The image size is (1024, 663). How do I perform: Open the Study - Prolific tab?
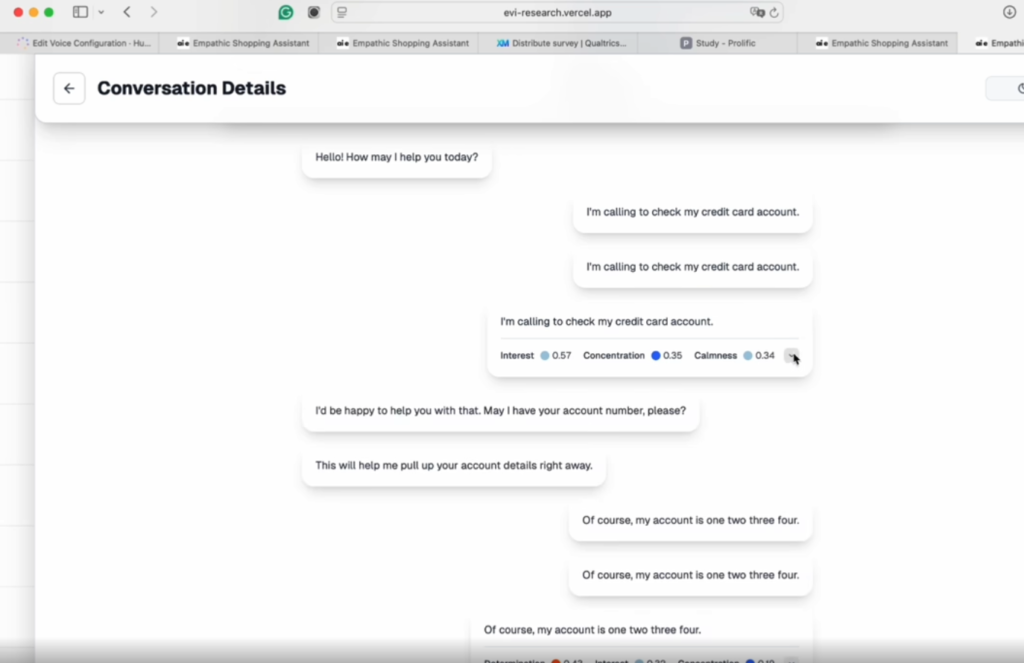[718, 43]
